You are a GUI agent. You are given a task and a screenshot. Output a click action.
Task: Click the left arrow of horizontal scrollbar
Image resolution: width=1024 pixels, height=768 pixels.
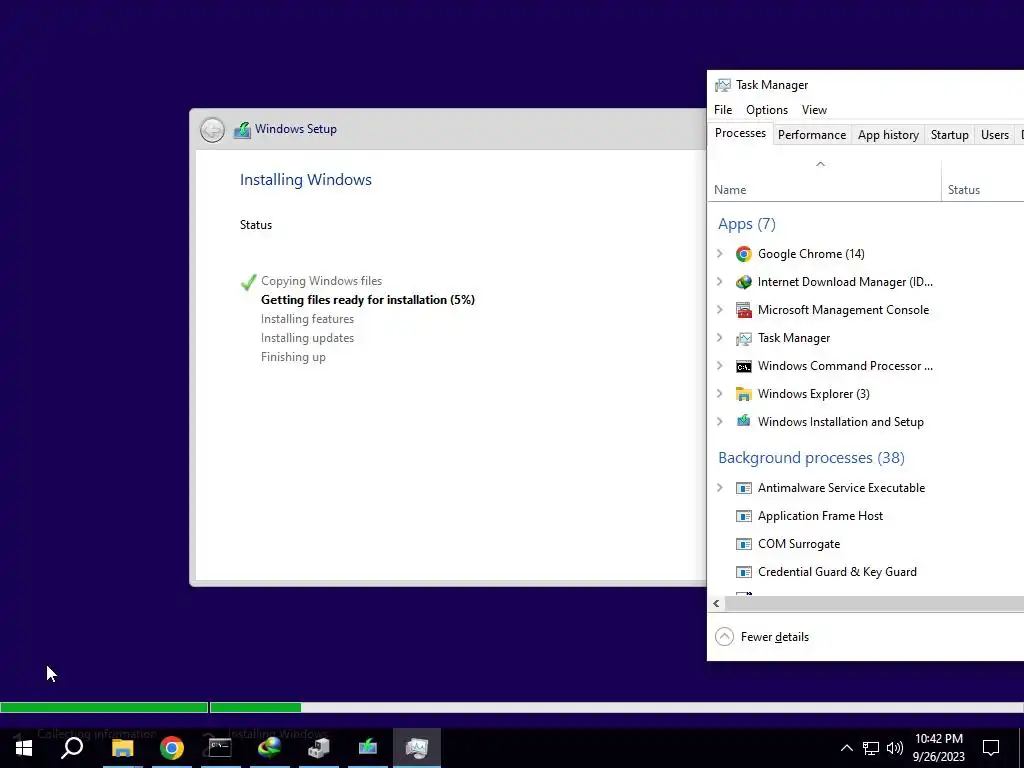pyautogui.click(x=716, y=603)
